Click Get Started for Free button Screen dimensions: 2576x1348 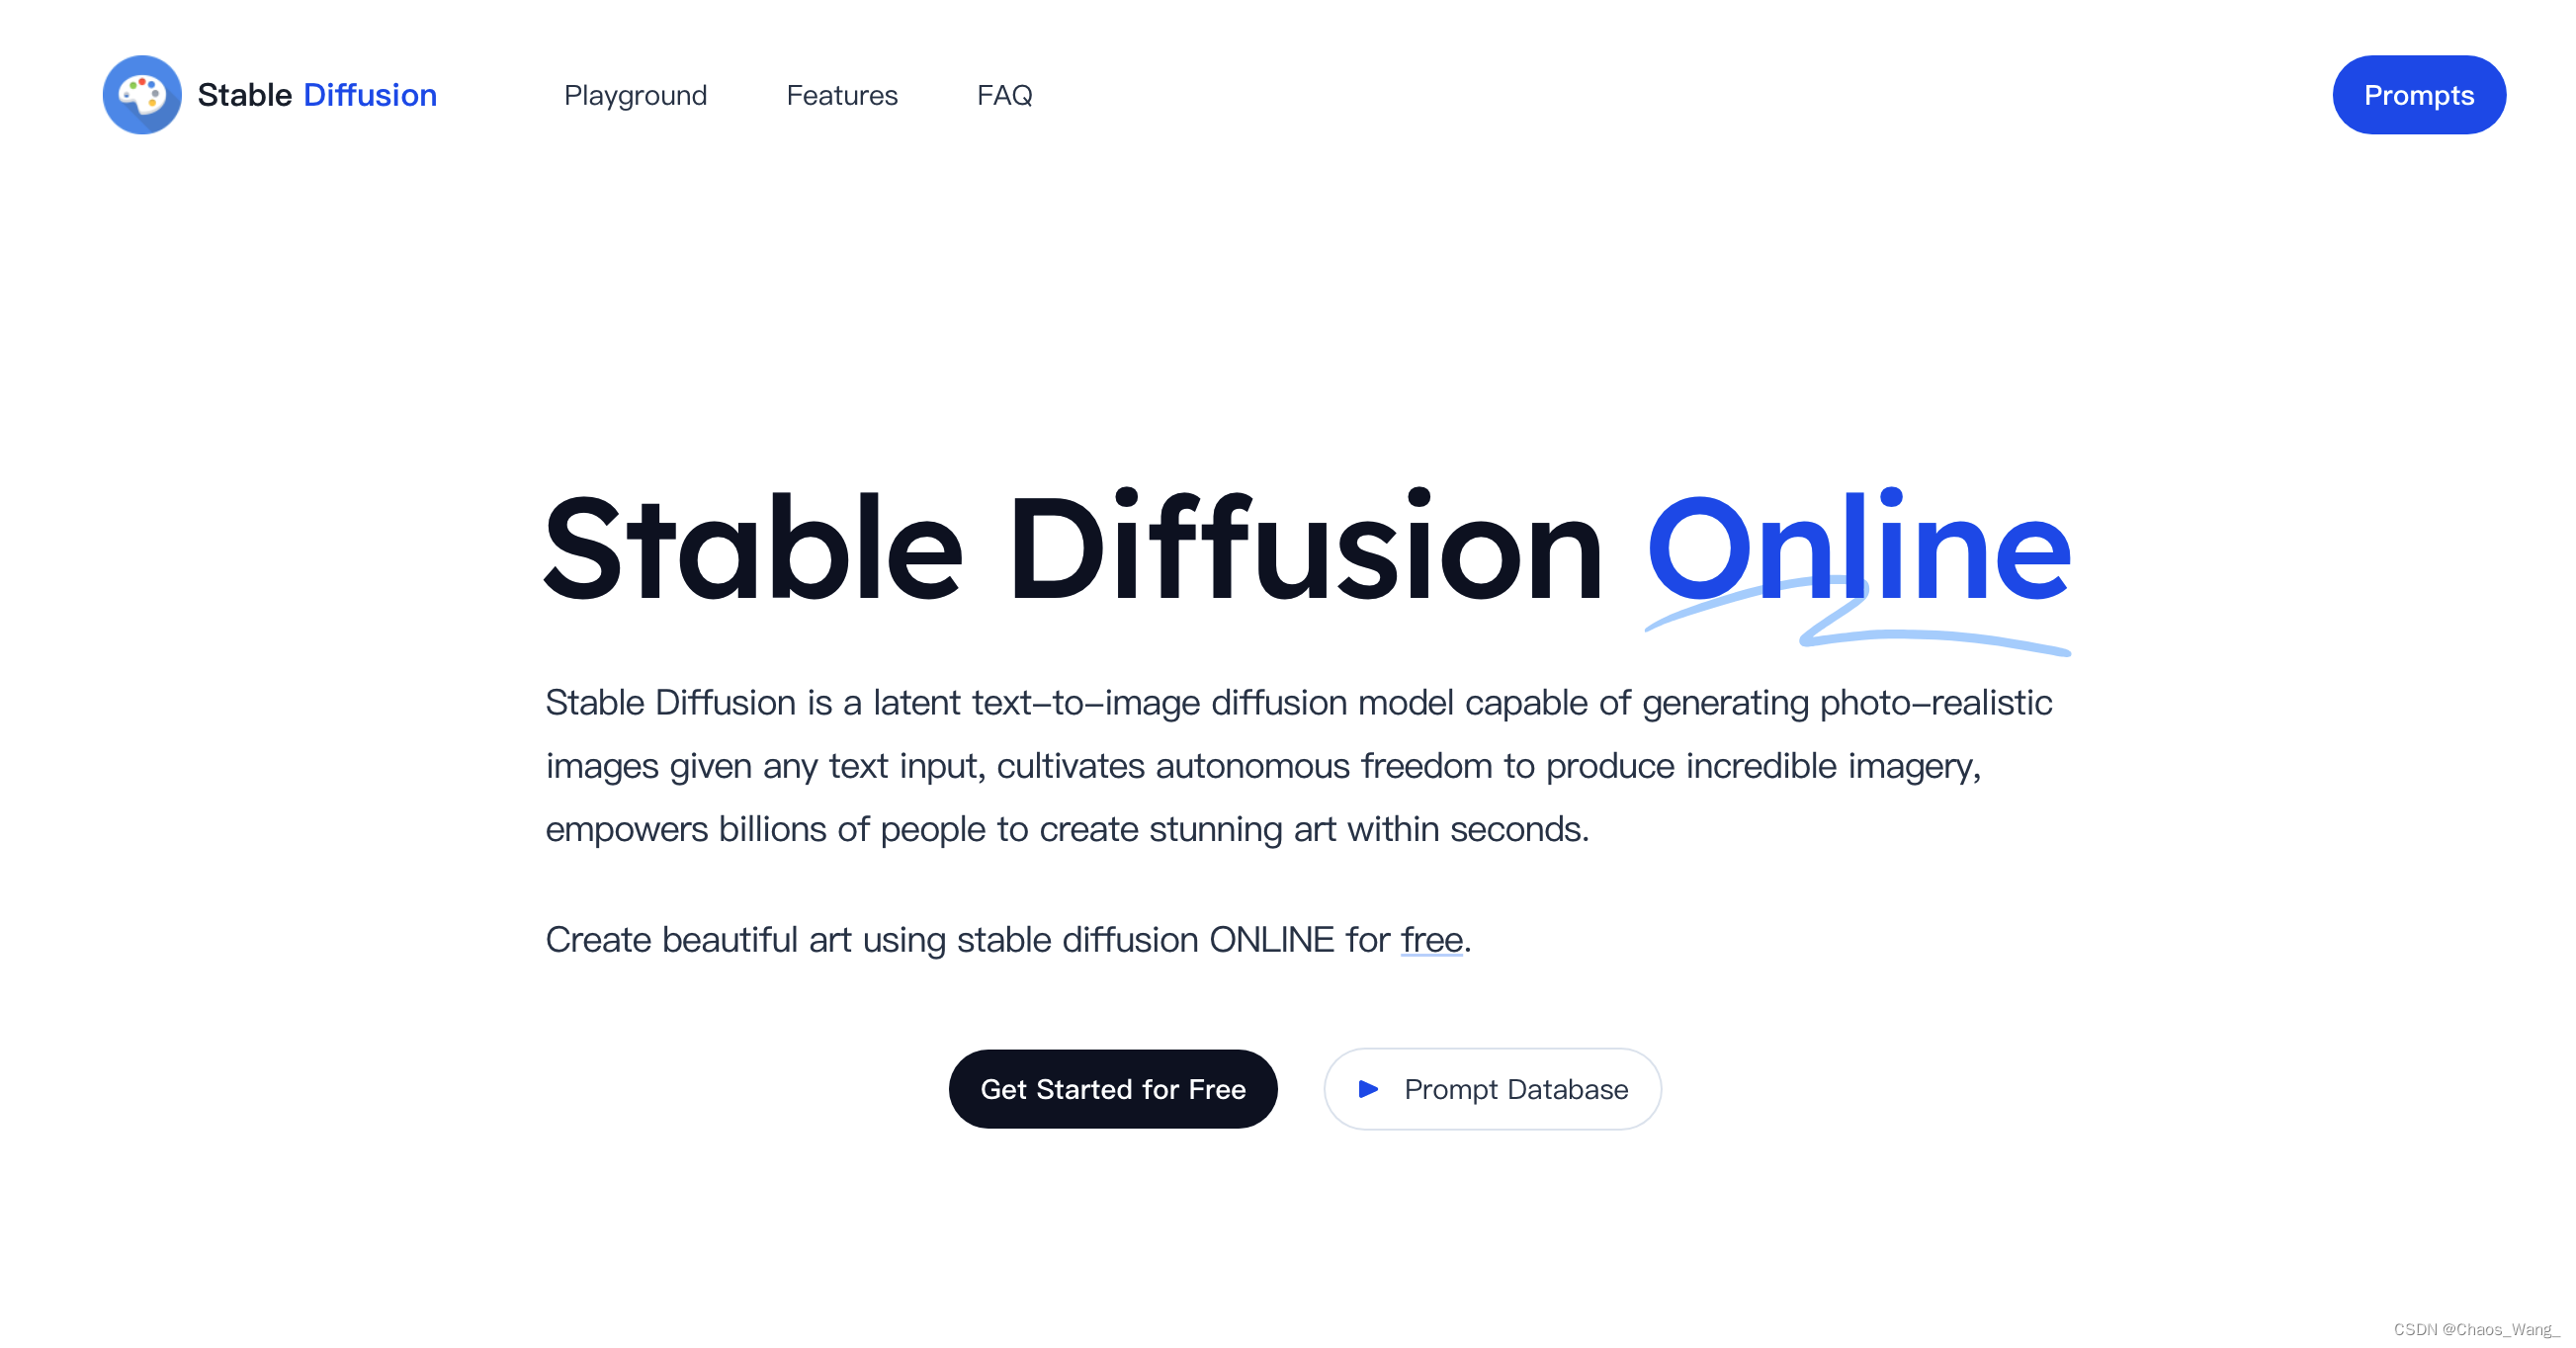point(1112,1087)
